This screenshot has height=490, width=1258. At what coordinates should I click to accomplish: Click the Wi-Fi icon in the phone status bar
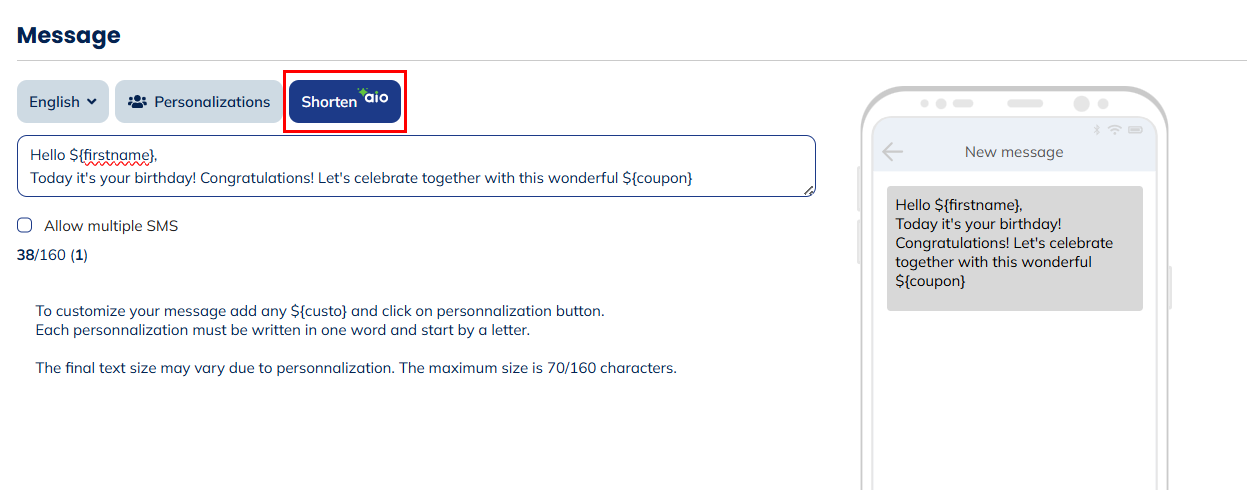tap(1114, 130)
